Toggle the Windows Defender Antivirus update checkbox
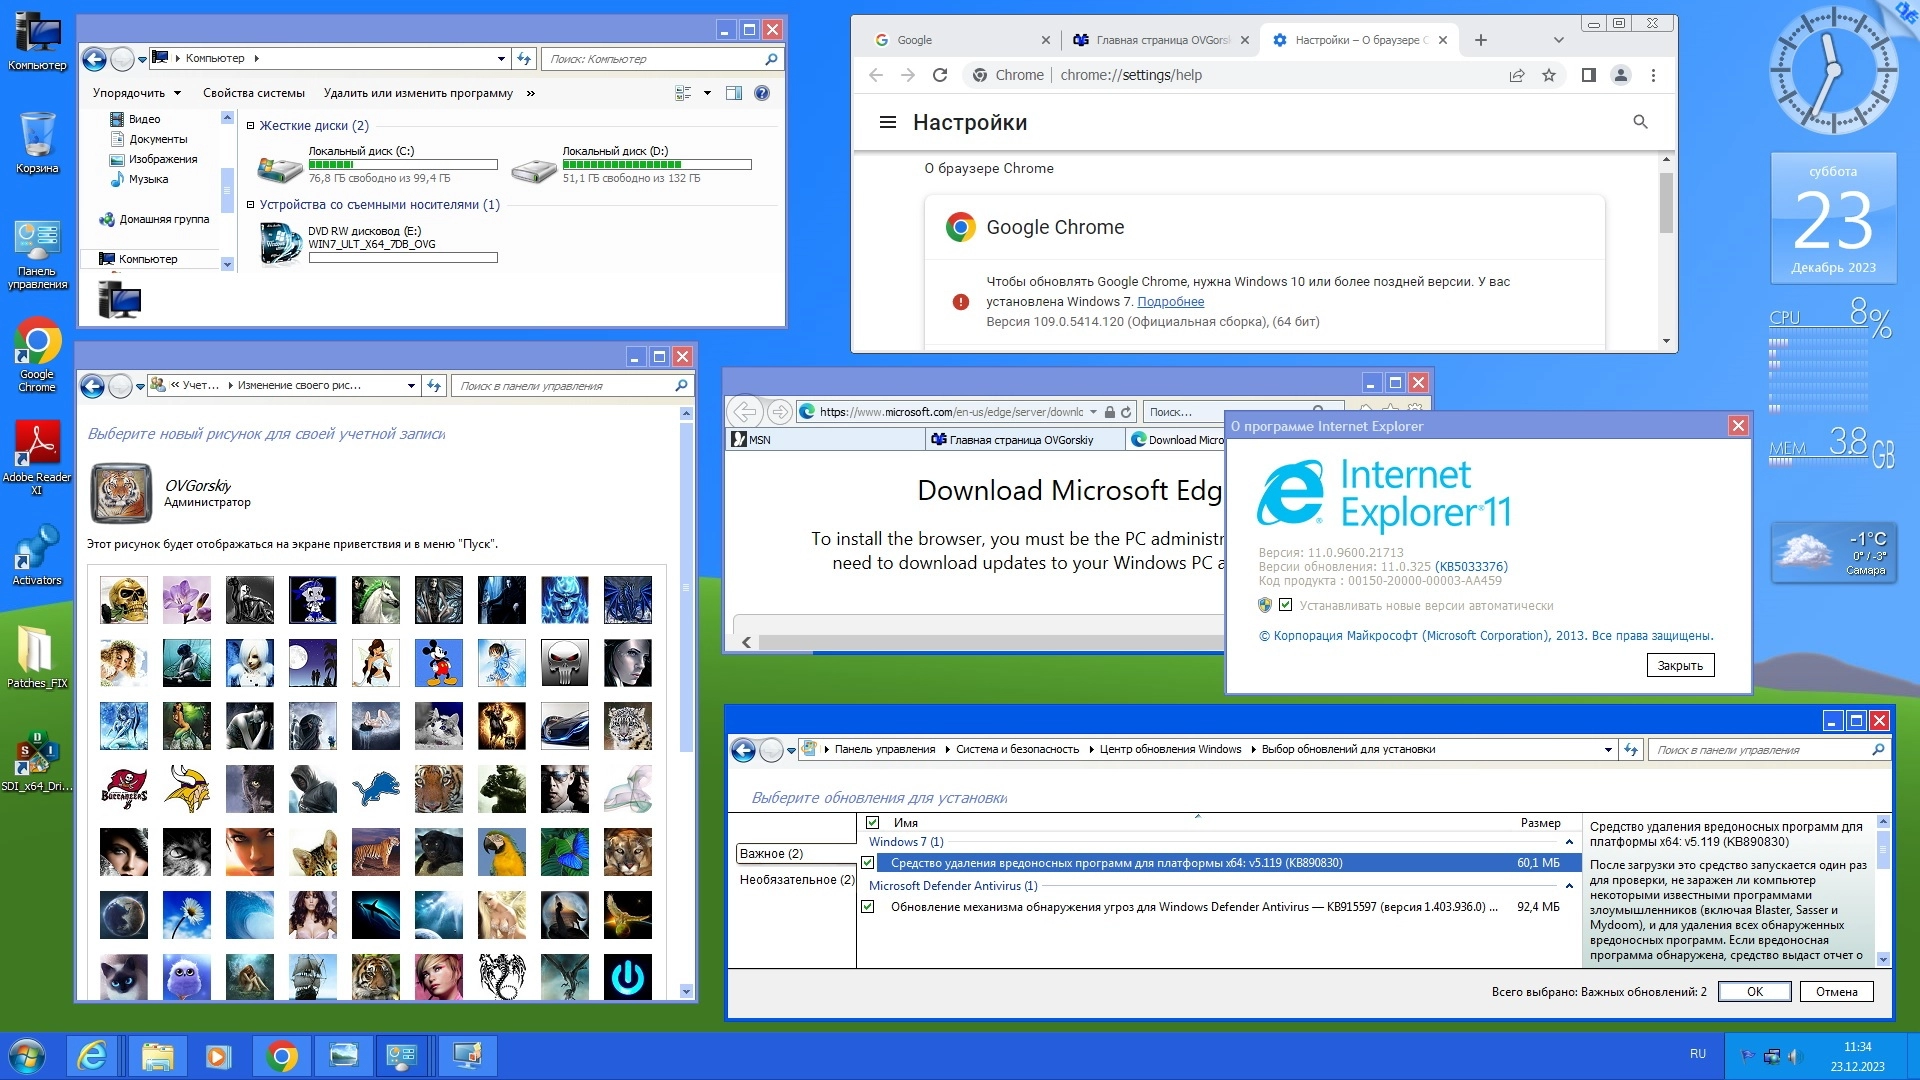 point(868,907)
